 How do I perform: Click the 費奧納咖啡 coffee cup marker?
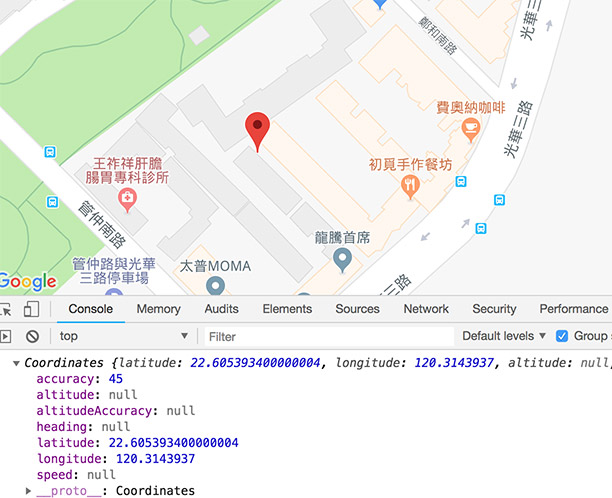click(x=471, y=130)
